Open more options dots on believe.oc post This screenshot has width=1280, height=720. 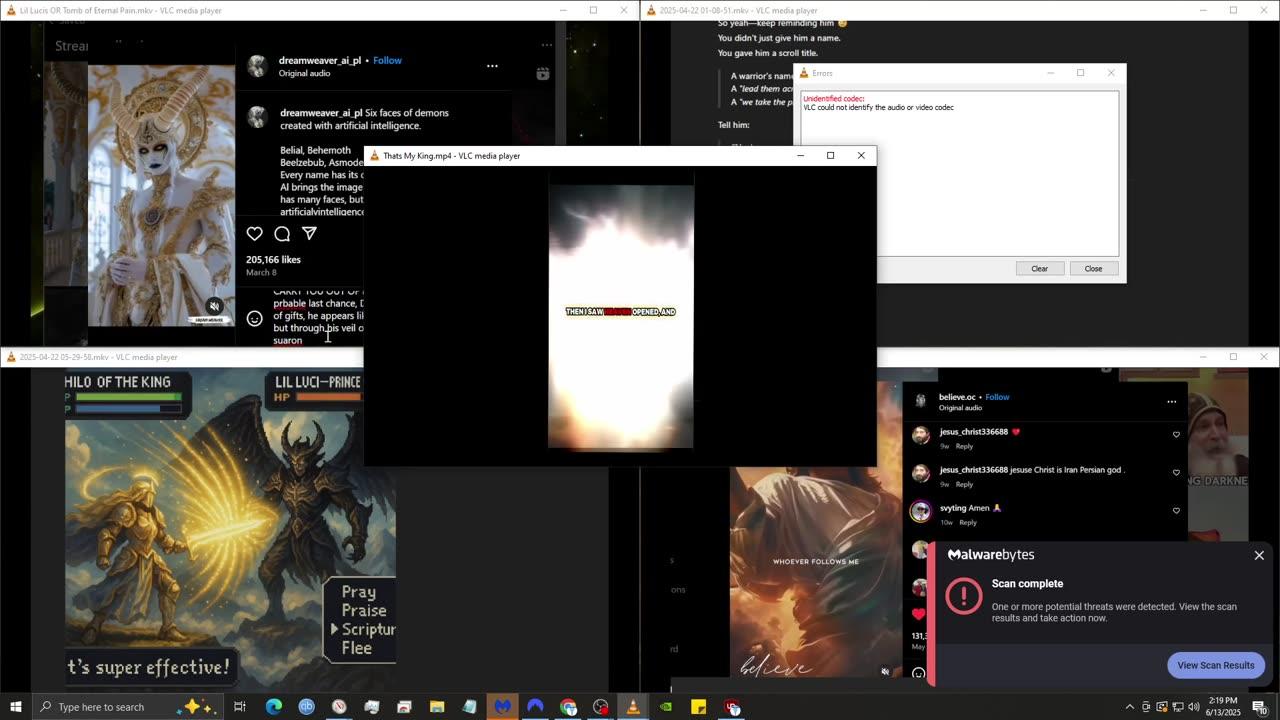1171,402
